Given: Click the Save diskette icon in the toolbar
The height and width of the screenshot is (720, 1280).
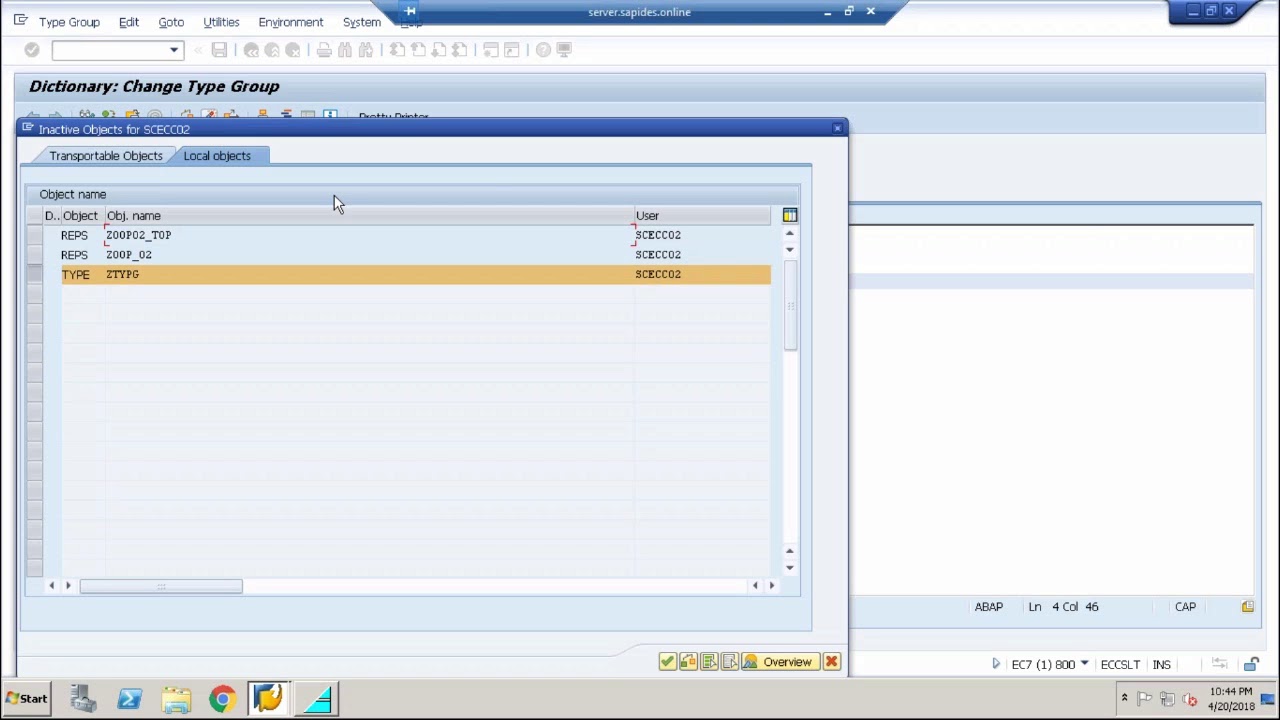Looking at the screenshot, I should pyautogui.click(x=219, y=50).
